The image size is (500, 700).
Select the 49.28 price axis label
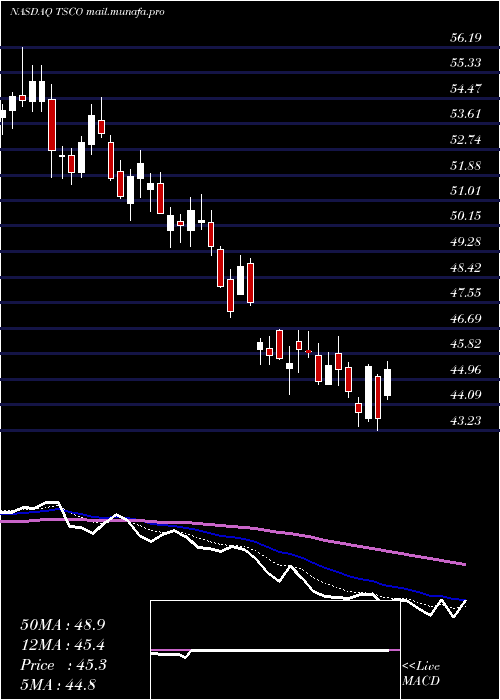pyautogui.click(x=465, y=242)
